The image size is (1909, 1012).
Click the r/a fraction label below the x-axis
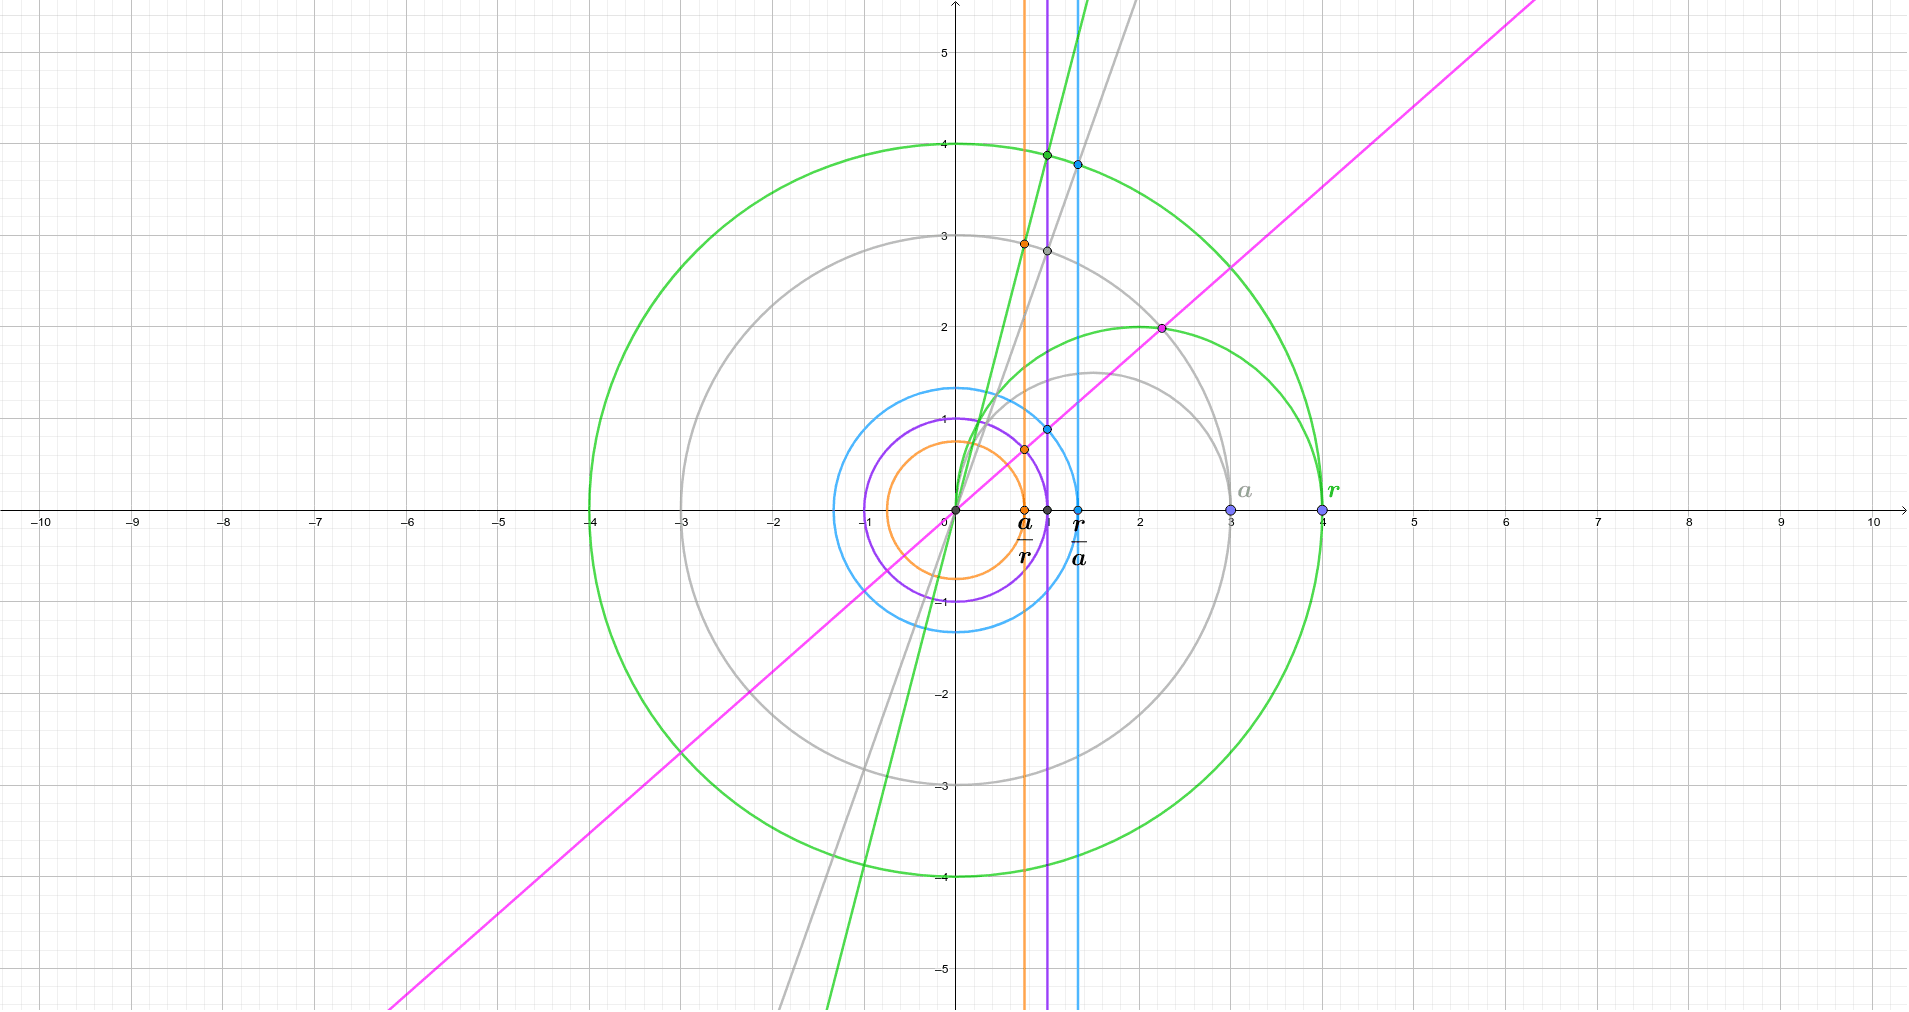pos(1078,542)
